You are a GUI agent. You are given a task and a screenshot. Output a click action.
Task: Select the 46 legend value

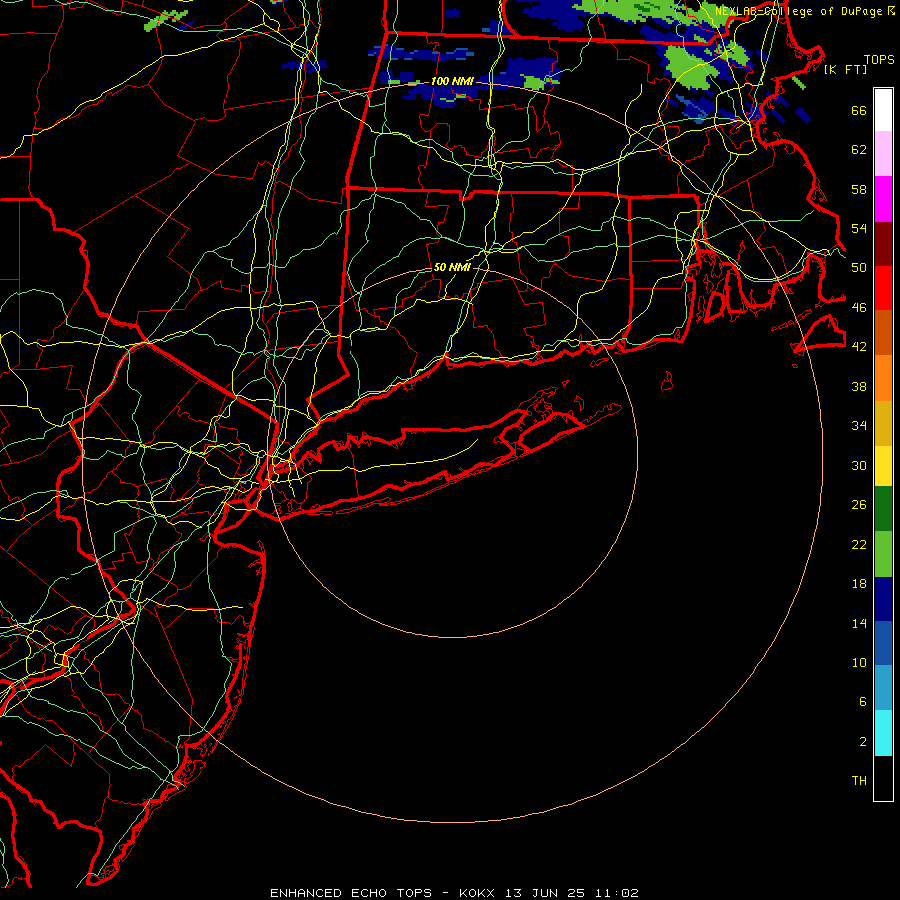(859, 308)
